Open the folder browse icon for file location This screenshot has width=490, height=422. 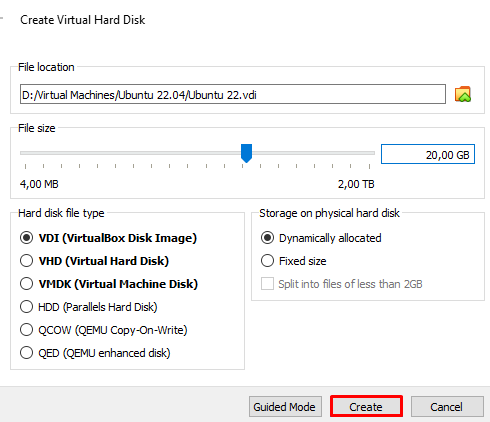(463, 94)
